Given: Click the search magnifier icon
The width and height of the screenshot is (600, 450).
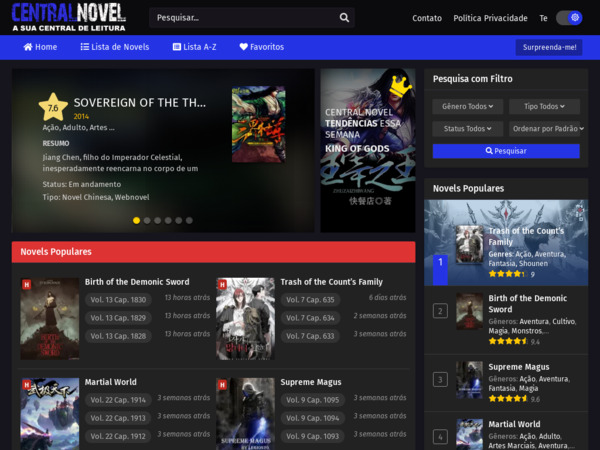Looking at the screenshot, I should click(x=344, y=18).
